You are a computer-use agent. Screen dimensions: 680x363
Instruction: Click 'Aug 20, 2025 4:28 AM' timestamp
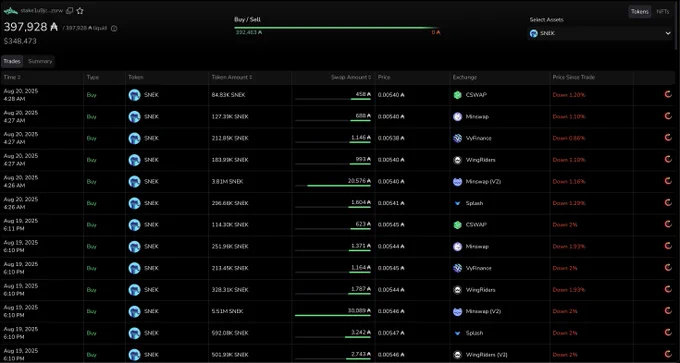[x=21, y=95]
